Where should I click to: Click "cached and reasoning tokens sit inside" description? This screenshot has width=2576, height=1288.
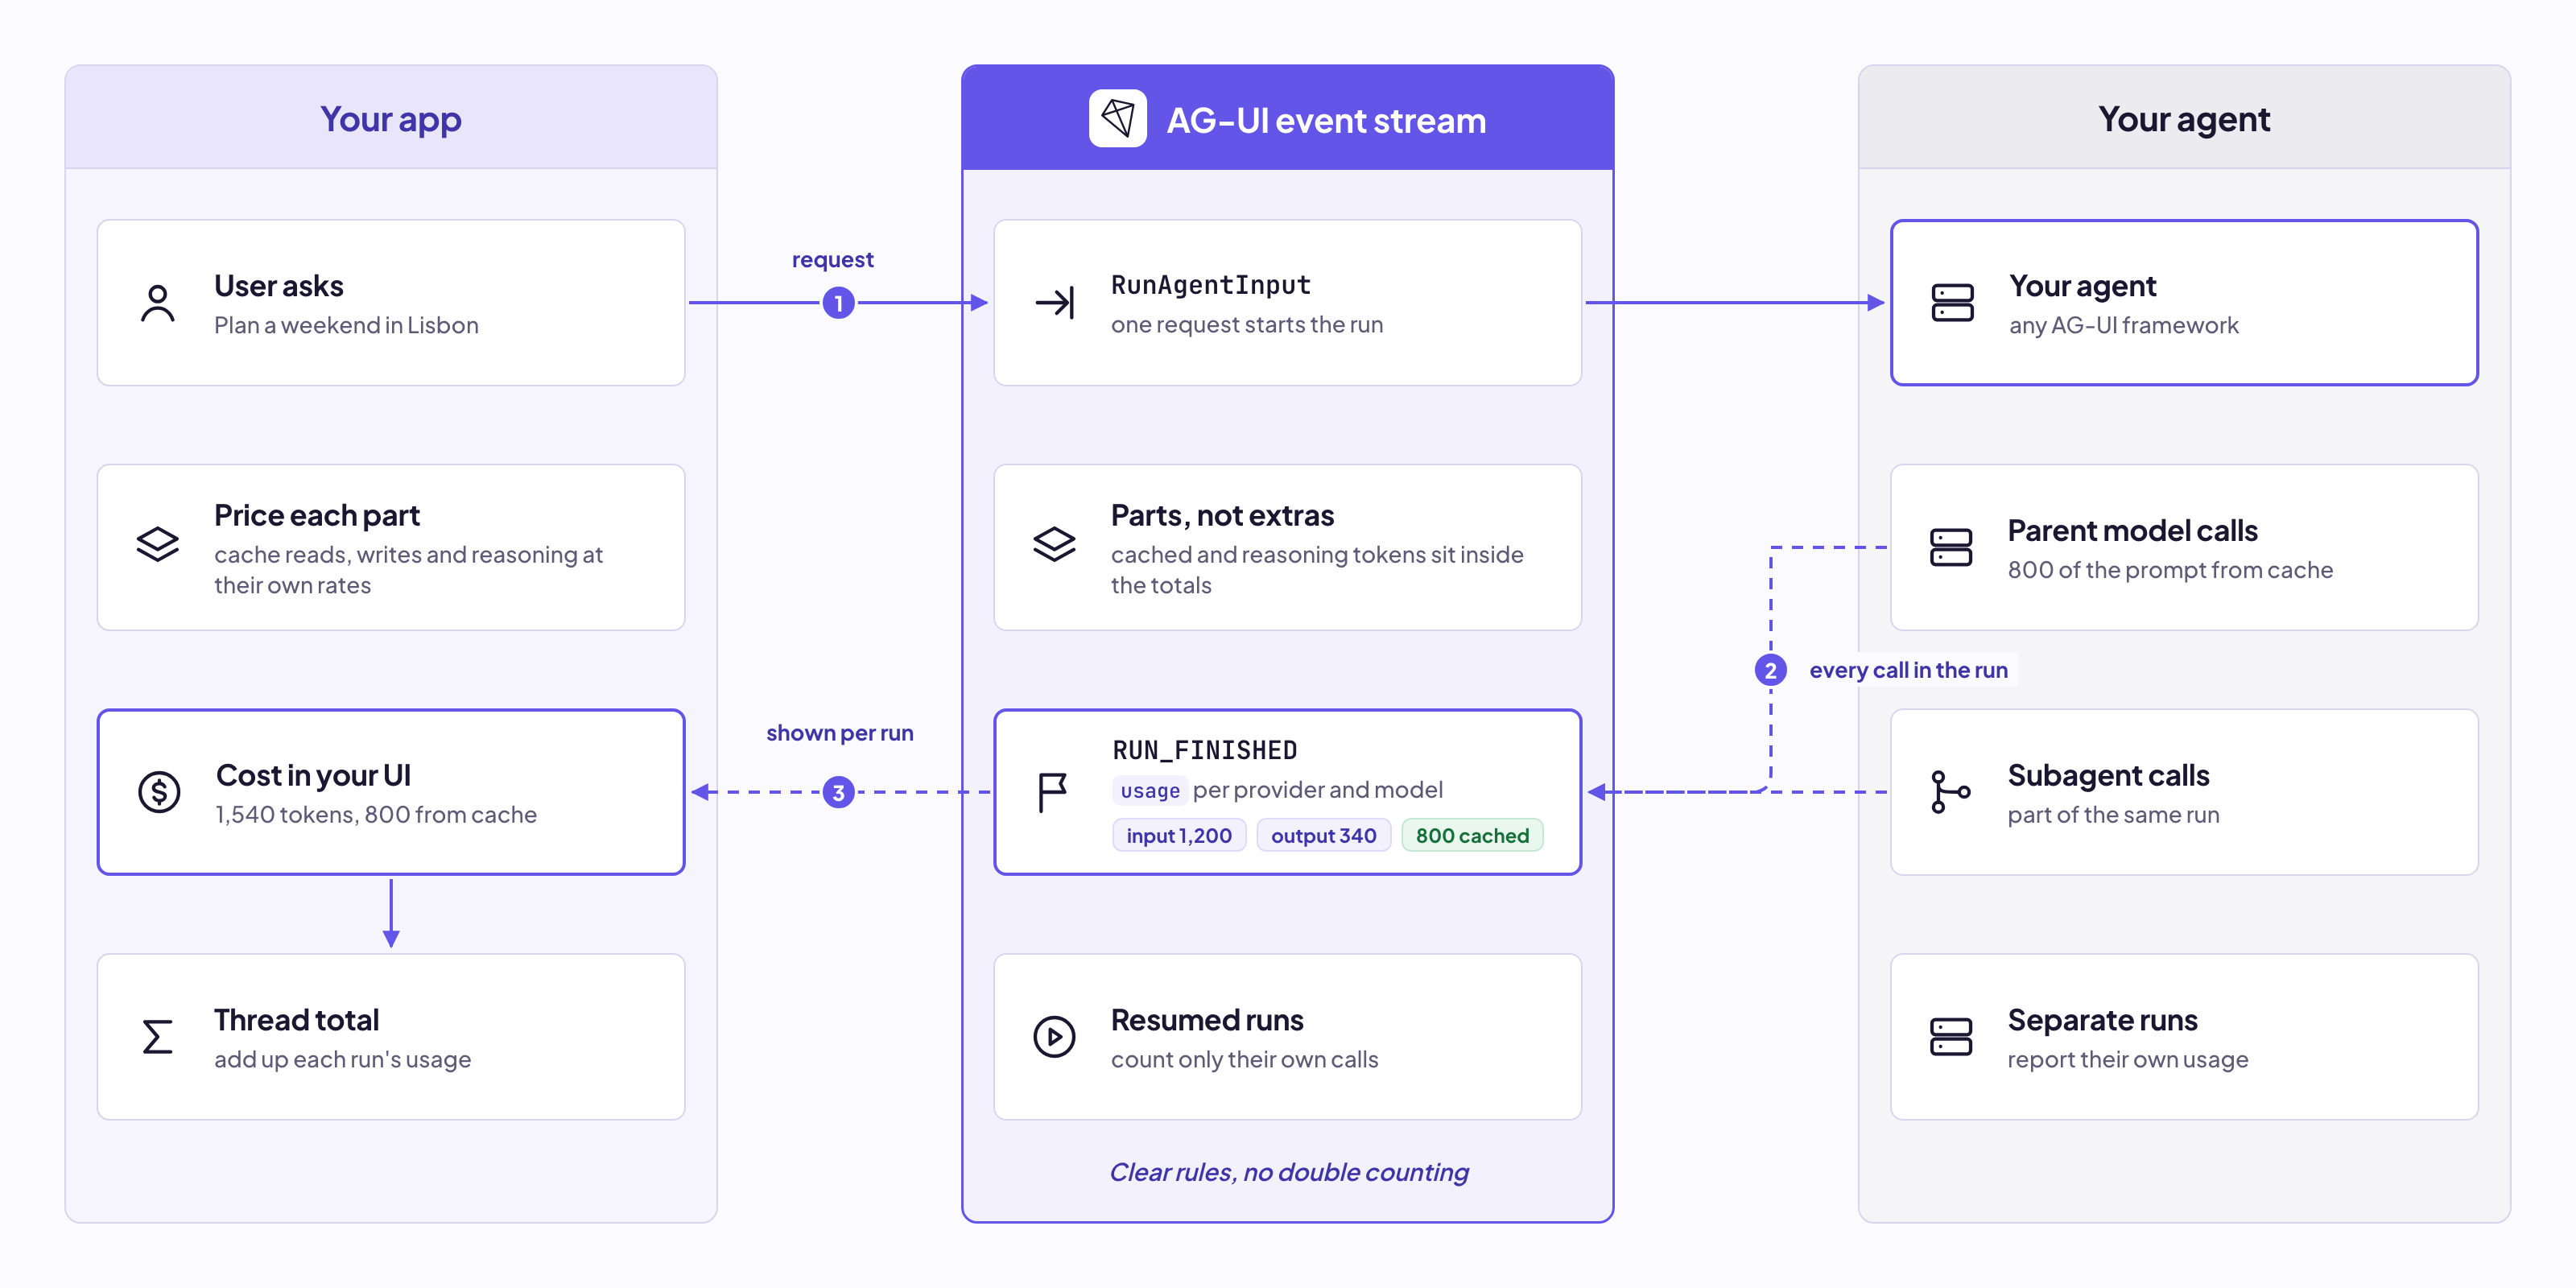1317,570
